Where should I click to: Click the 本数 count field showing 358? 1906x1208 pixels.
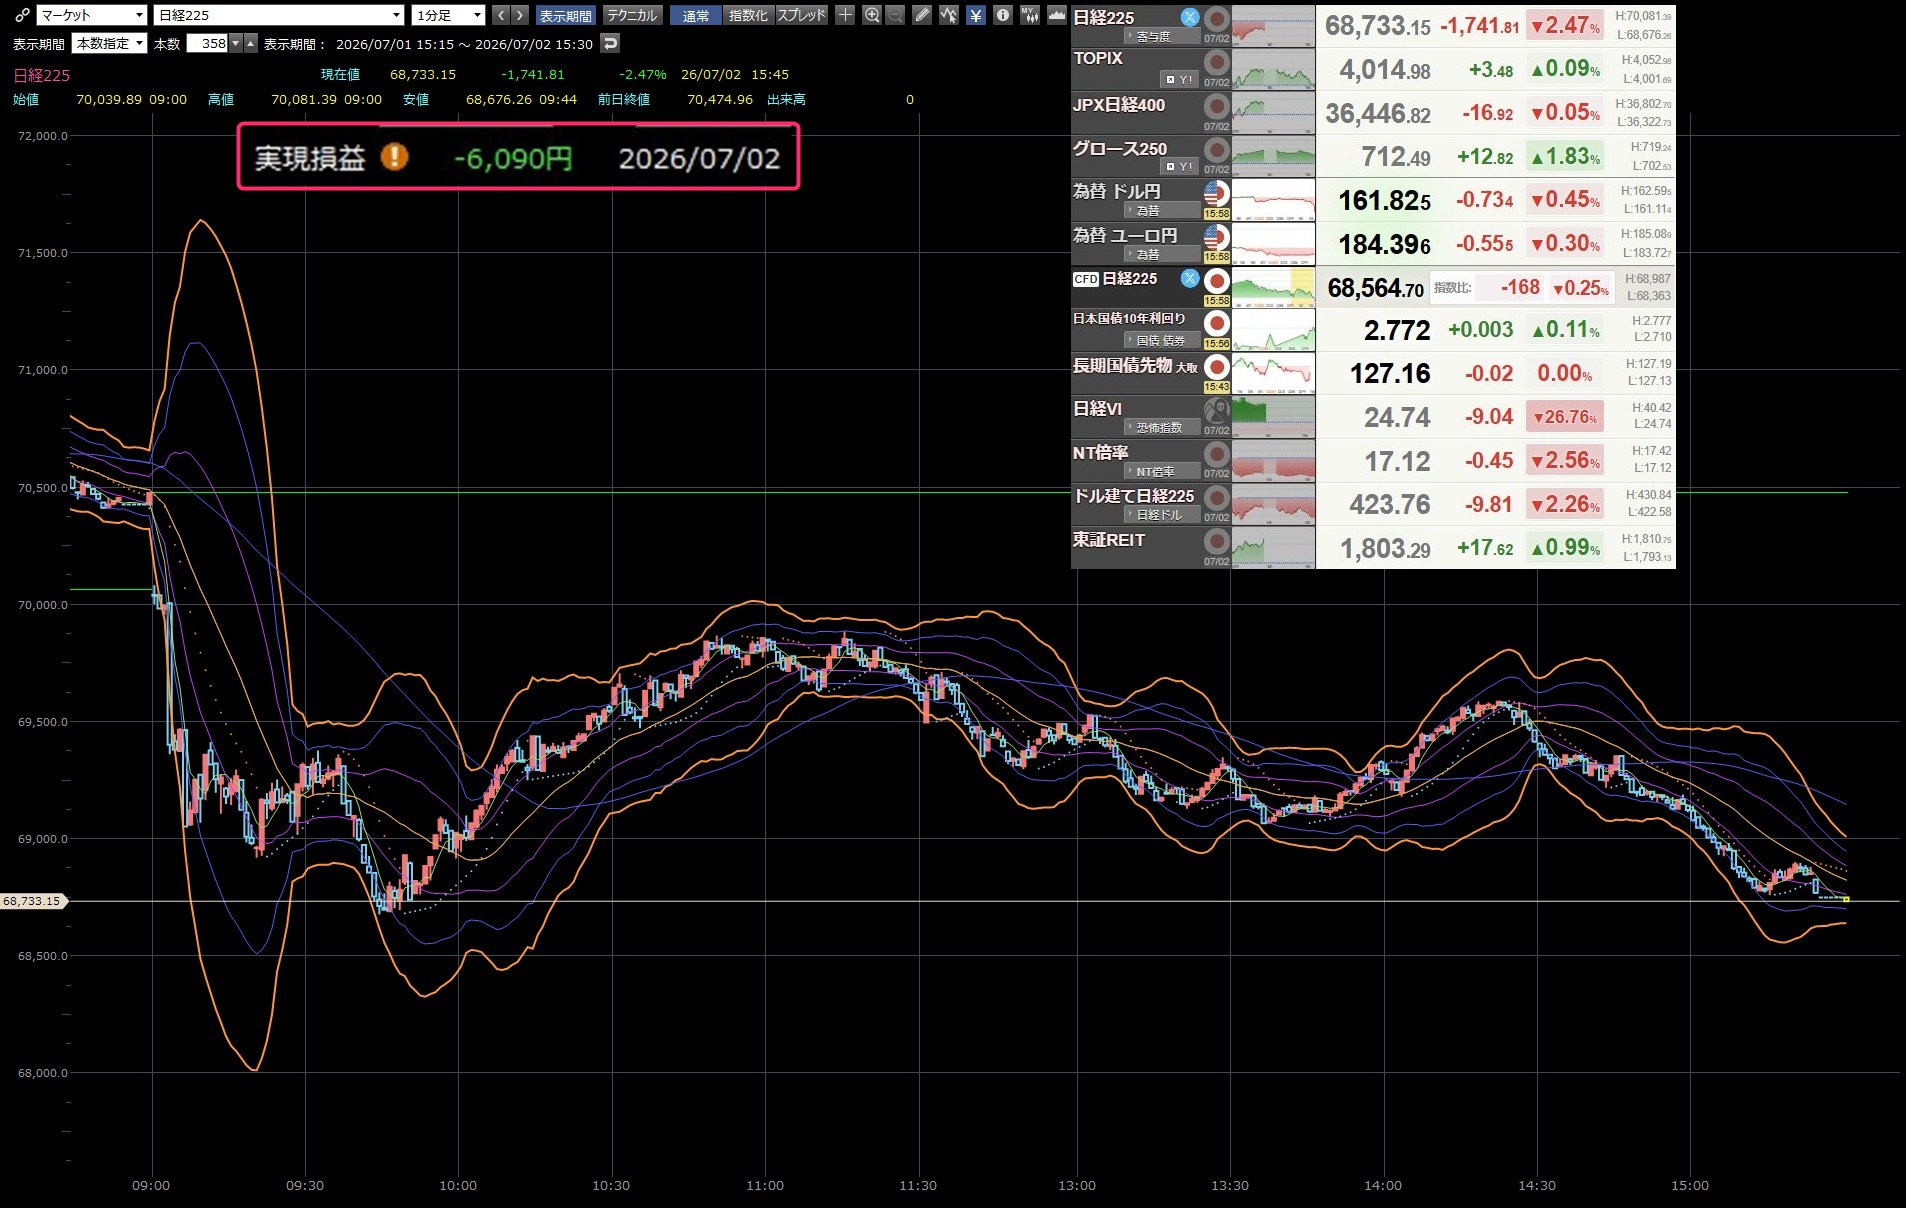pyautogui.click(x=208, y=43)
